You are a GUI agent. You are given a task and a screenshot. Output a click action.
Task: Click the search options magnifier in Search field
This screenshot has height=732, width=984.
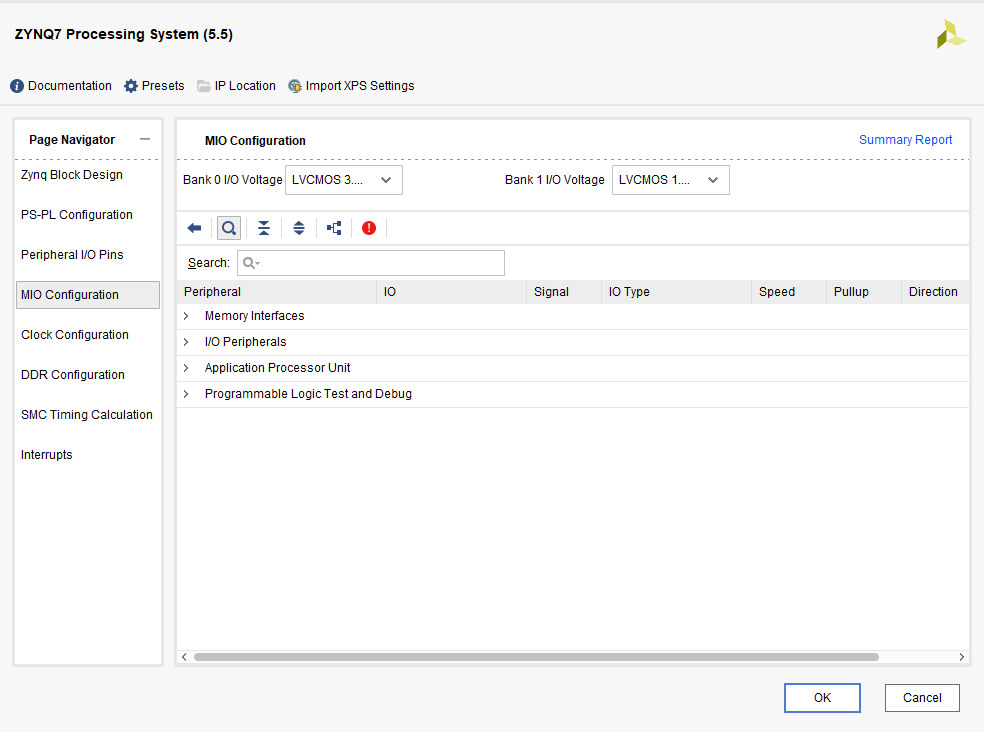coord(251,263)
